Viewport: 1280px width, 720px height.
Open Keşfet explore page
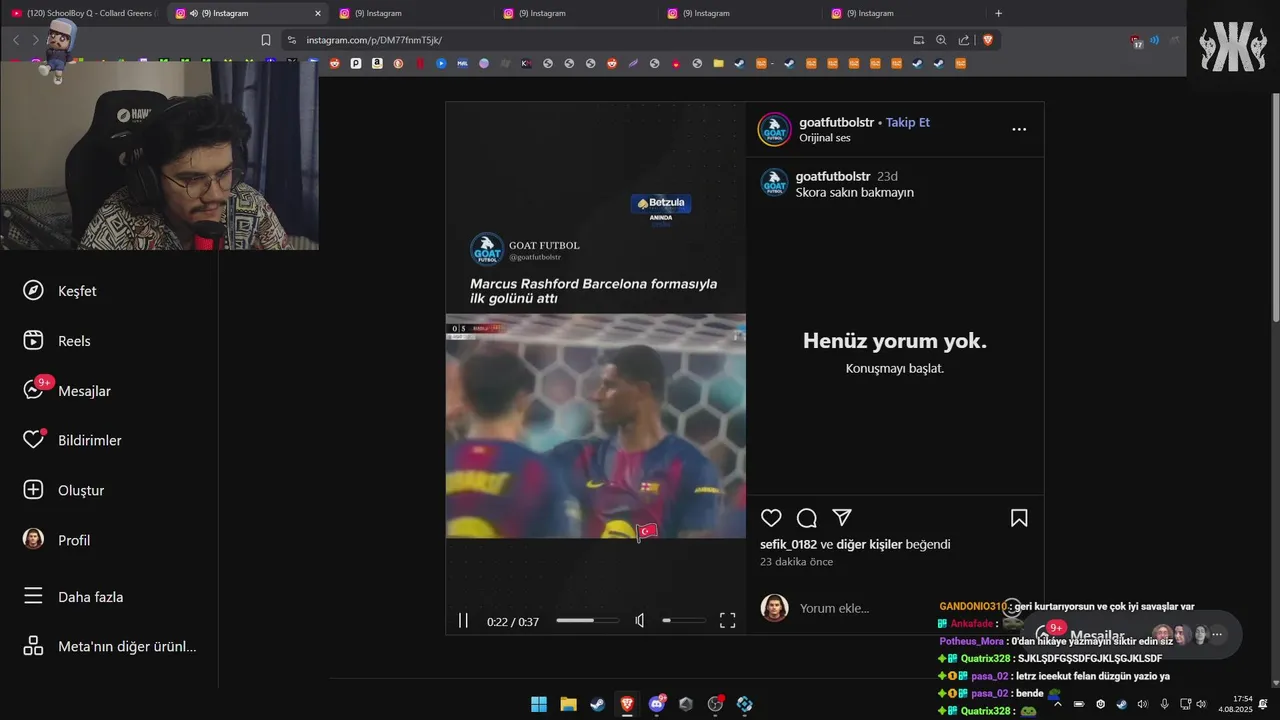pyautogui.click(x=60, y=291)
